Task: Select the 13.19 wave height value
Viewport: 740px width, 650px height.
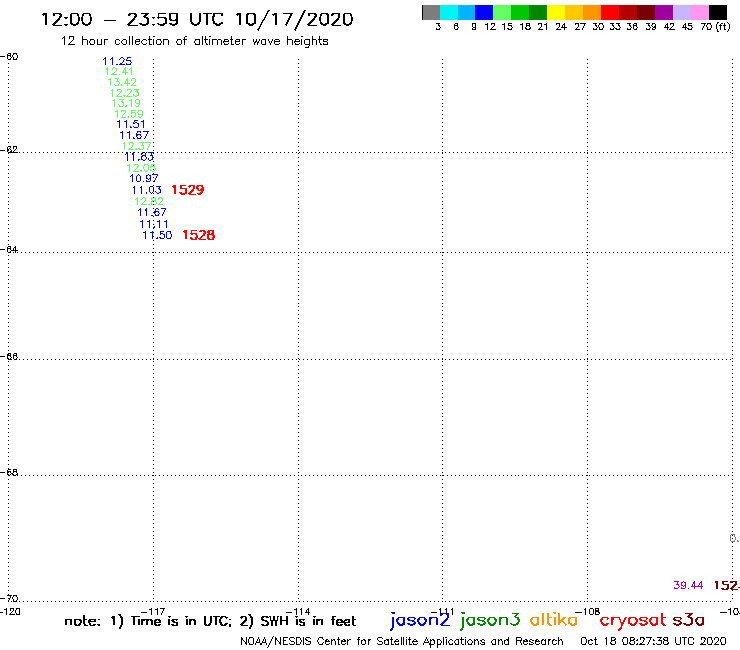Action: (126, 103)
